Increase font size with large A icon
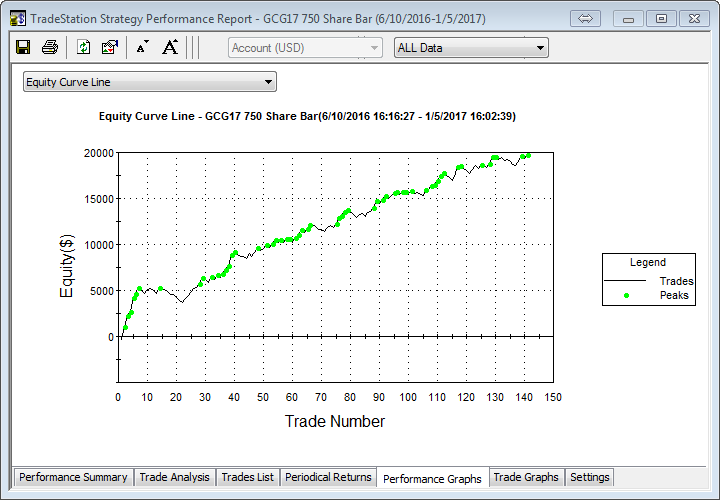This screenshot has width=720, height=500. click(x=169, y=47)
